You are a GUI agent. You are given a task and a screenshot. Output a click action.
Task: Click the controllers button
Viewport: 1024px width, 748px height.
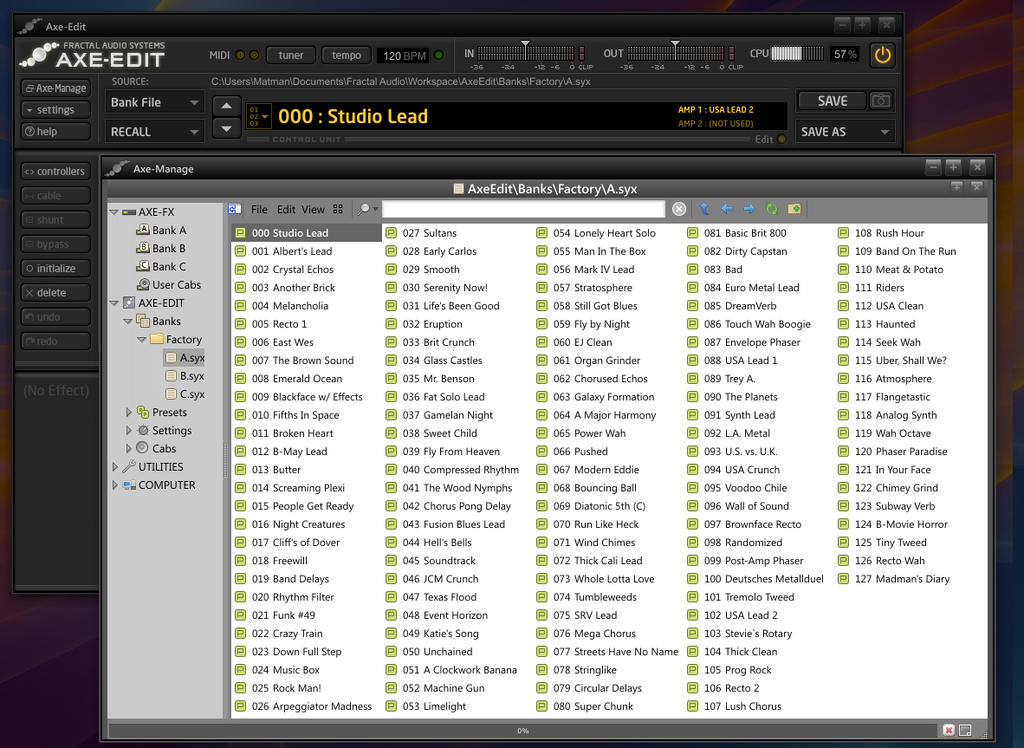pyautogui.click(x=55, y=171)
